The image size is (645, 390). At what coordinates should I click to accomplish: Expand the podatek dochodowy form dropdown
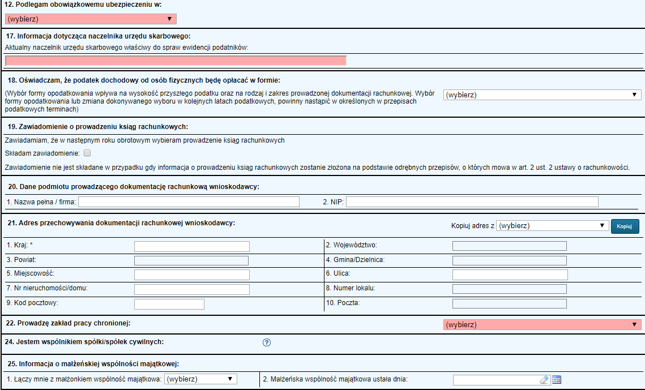tap(542, 95)
